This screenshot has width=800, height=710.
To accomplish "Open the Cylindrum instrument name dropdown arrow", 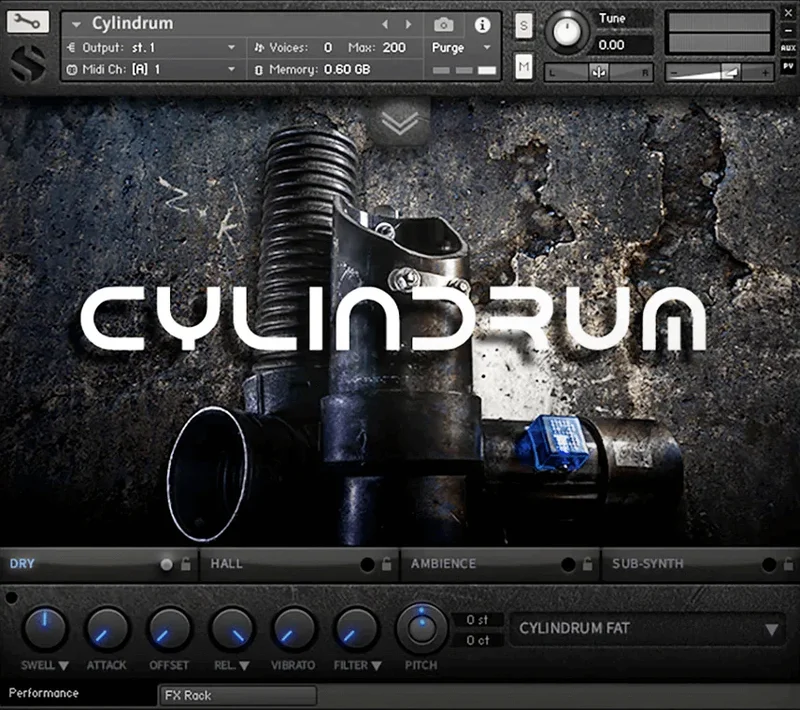I will 77,24.
